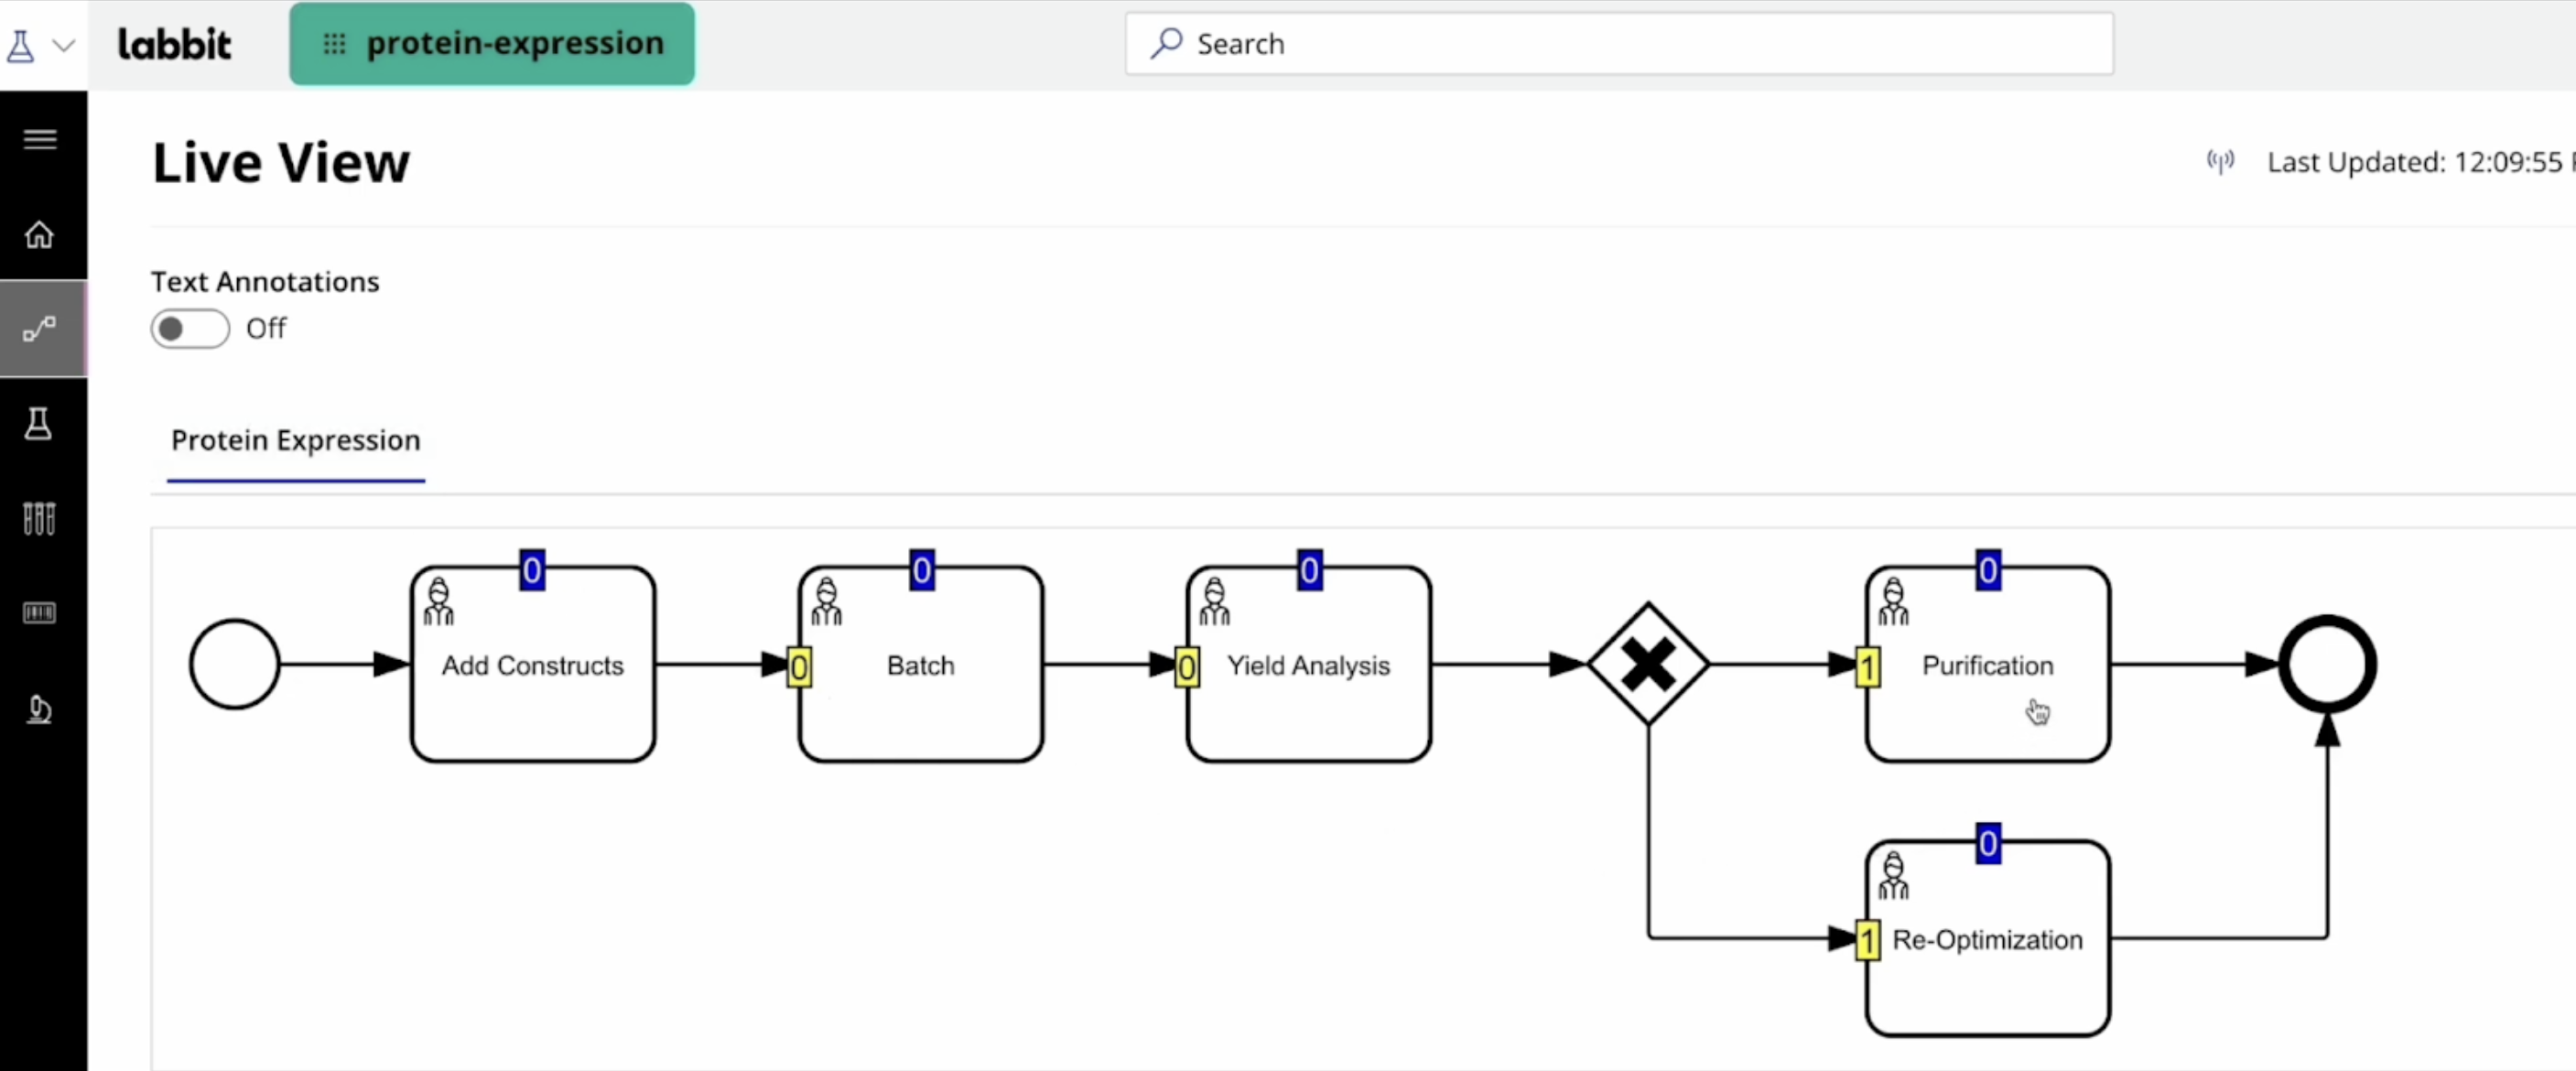Go to Home via sidebar icon
This screenshot has height=1071, width=2576.
tap(40, 235)
